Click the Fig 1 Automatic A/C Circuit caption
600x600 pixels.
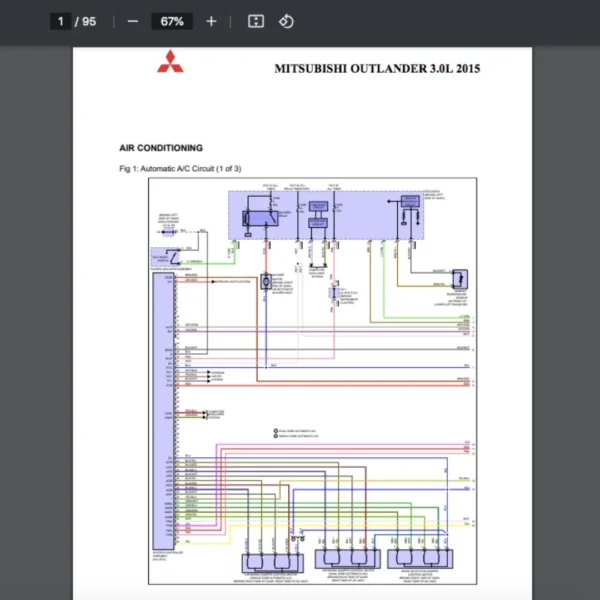point(180,169)
